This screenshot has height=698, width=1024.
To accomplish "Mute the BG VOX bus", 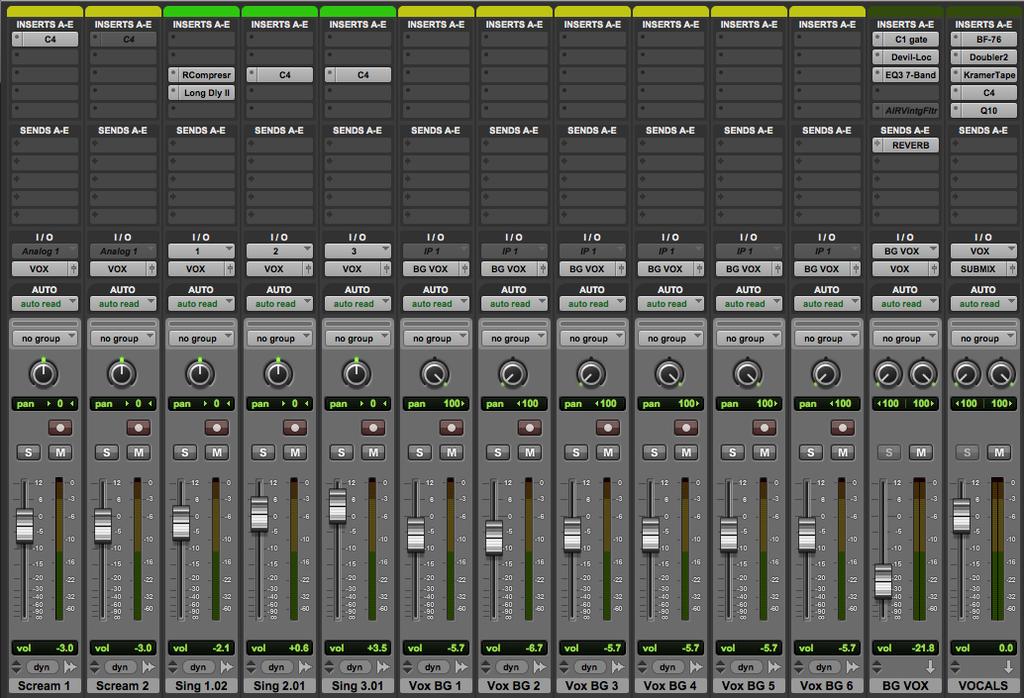I will 921,452.
